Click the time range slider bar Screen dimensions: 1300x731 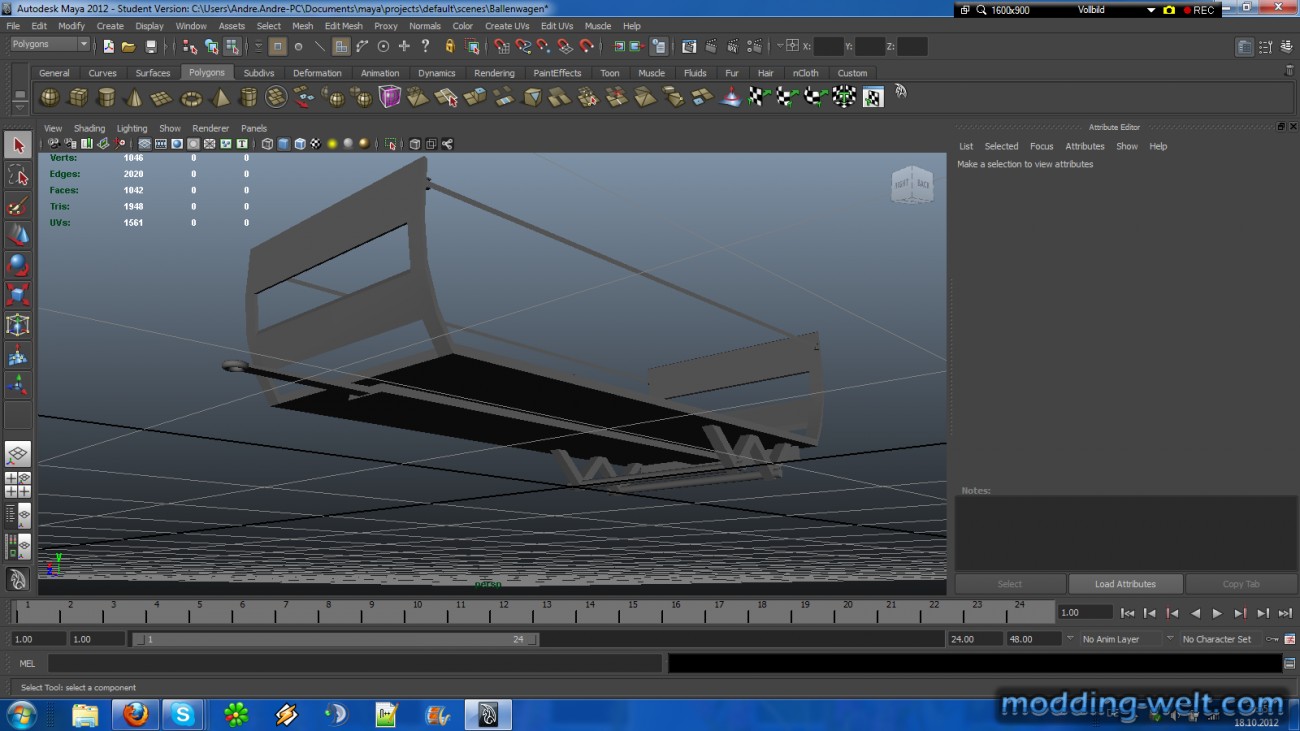coord(335,639)
